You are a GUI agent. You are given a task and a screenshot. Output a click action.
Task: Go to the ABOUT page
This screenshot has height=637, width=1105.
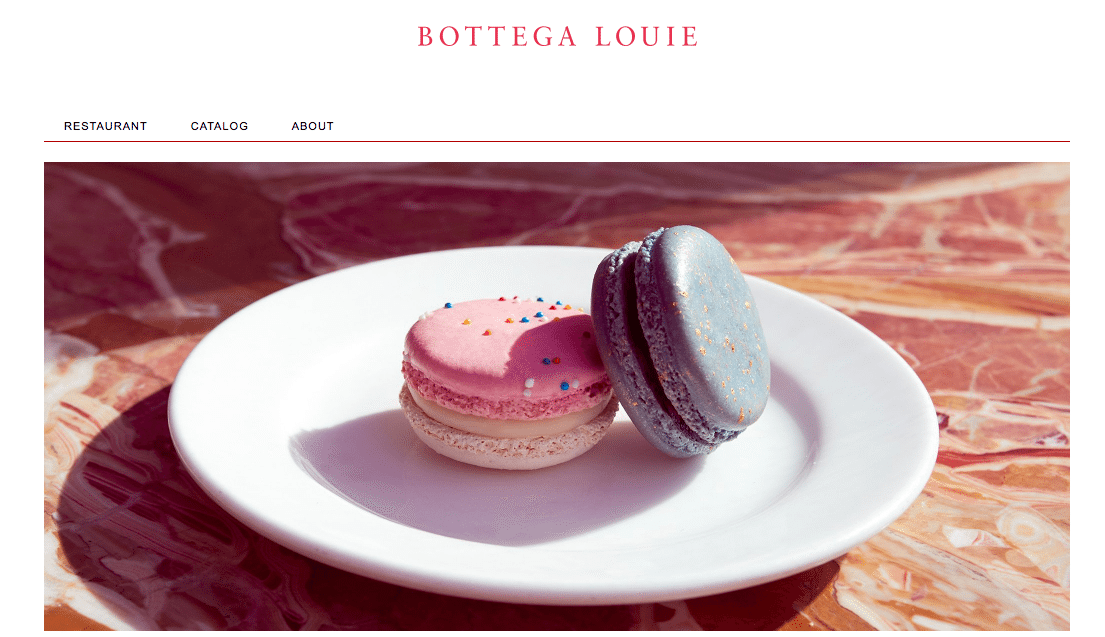click(x=312, y=126)
